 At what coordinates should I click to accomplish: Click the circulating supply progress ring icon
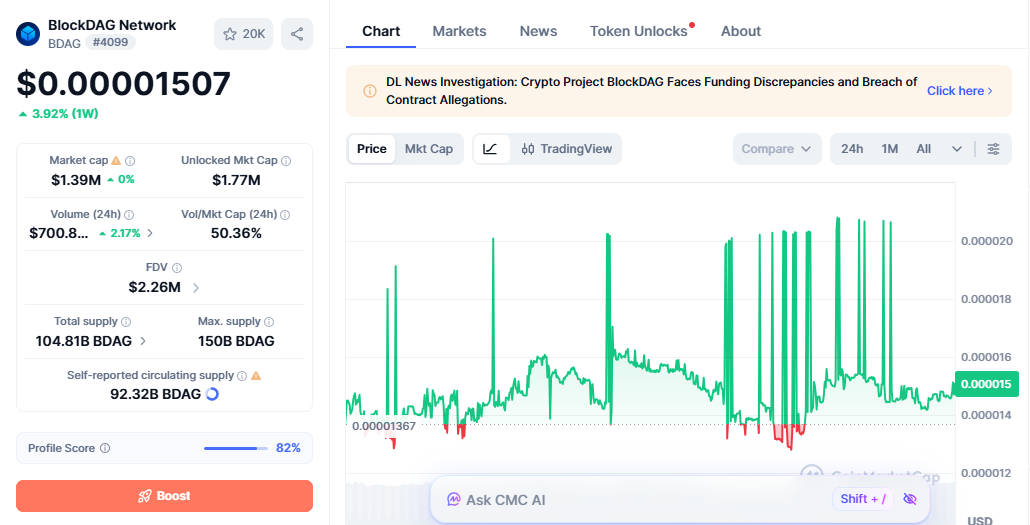pyautogui.click(x=212, y=394)
